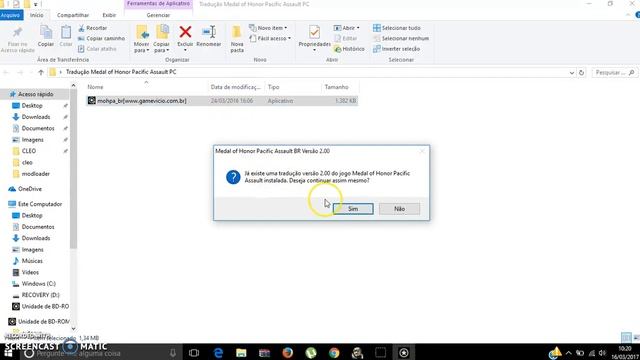640x360 pixels.
Task: Open the Abrir ribbon dropdown
Action: click(x=347, y=28)
